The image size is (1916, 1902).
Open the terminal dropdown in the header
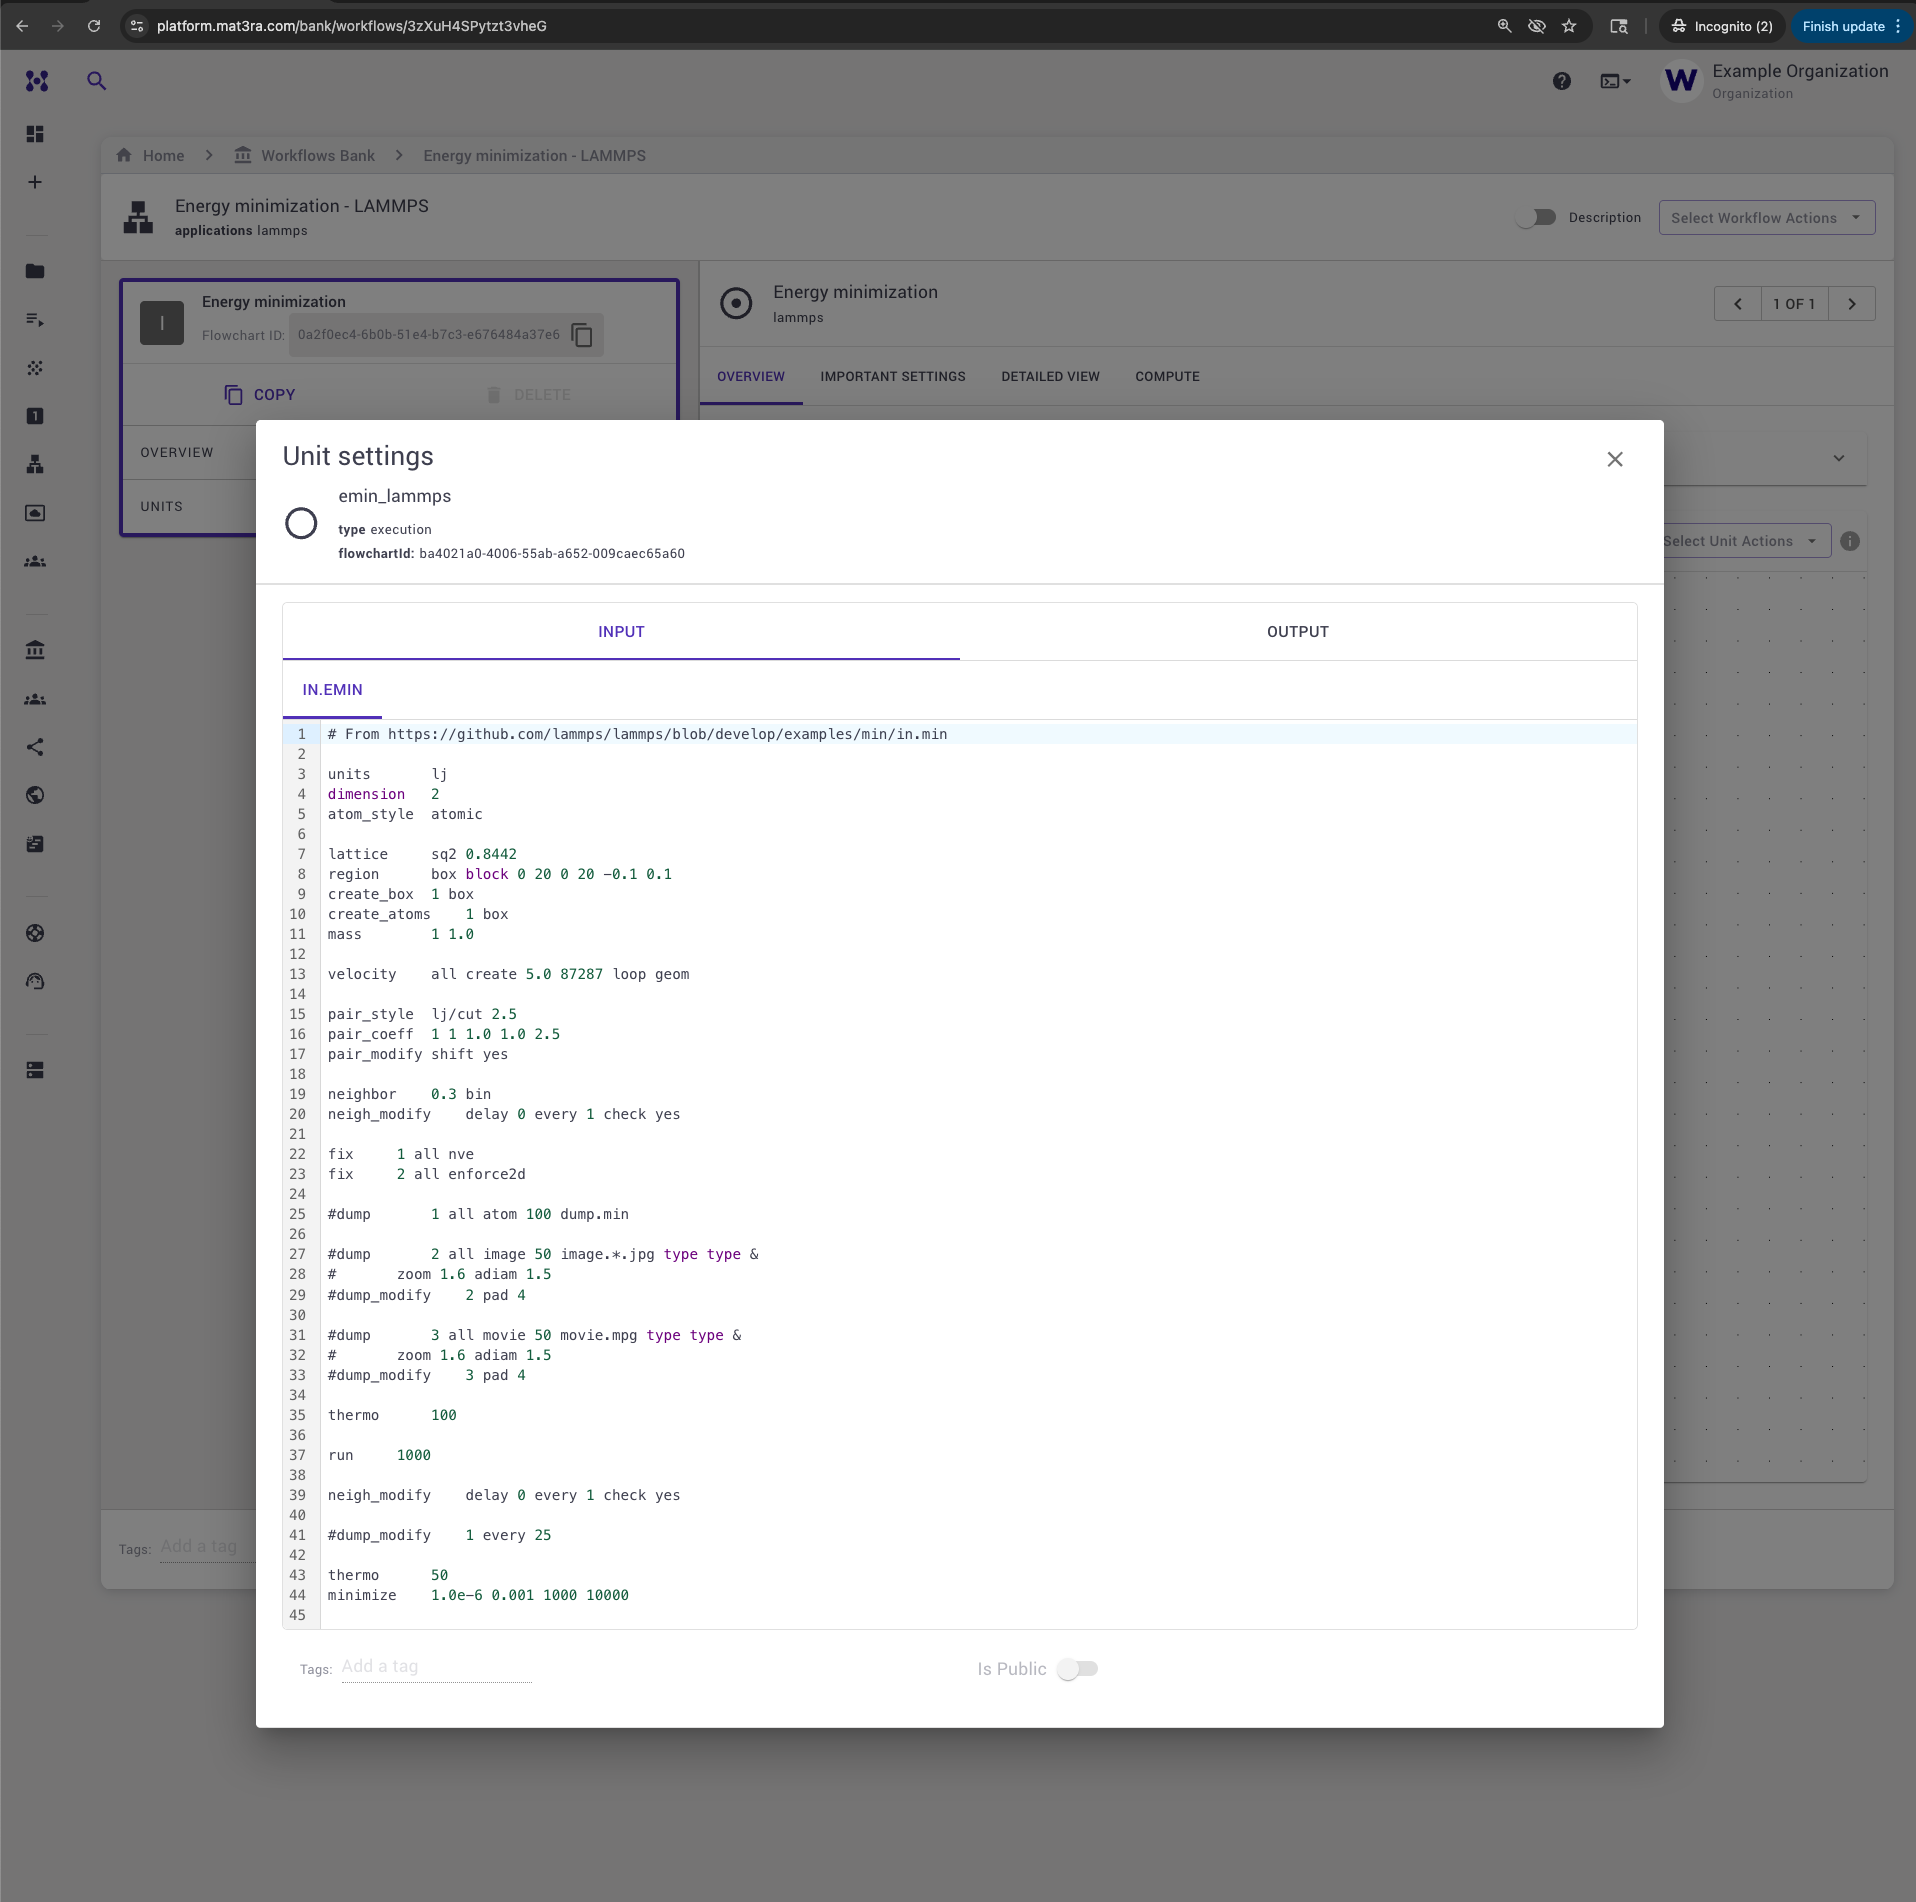click(1615, 81)
